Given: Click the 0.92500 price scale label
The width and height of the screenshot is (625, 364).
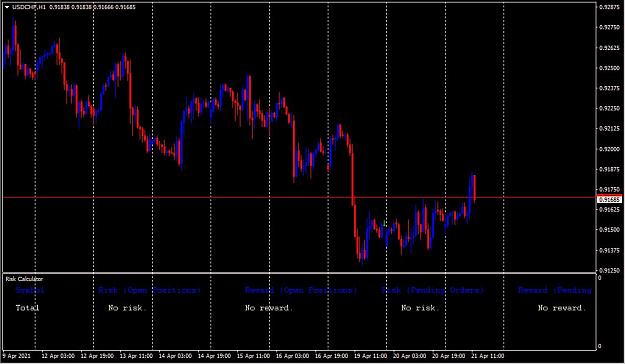Looking at the screenshot, I should 610,68.
